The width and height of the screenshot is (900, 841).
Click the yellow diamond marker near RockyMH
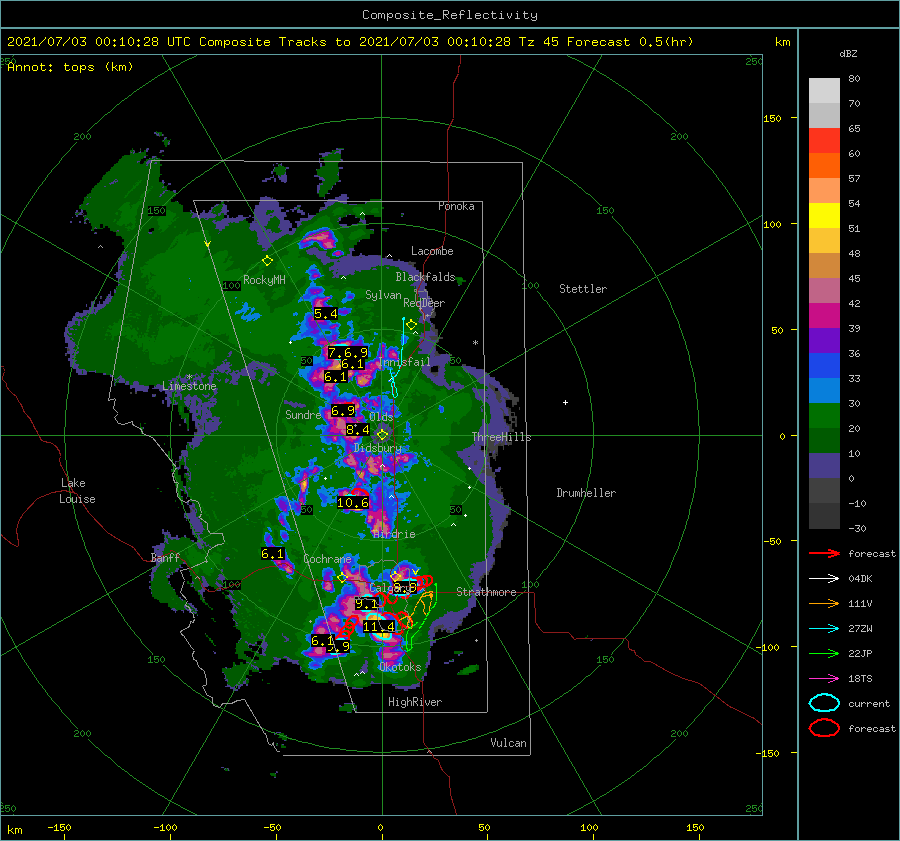(267, 261)
